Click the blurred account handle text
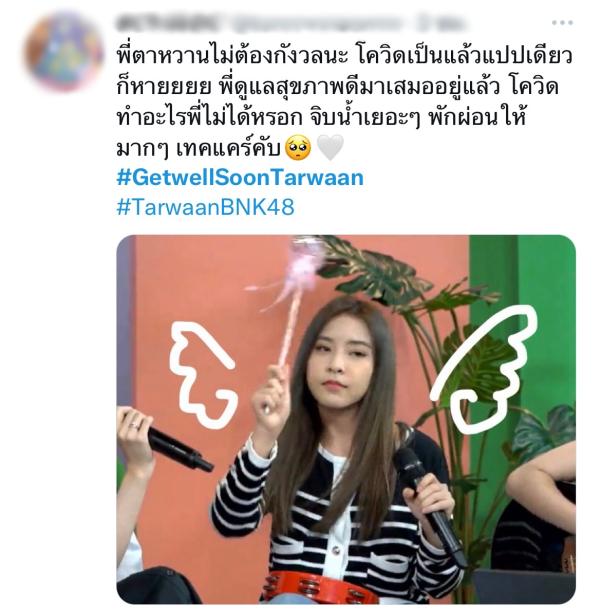 pyautogui.click(x=317, y=23)
